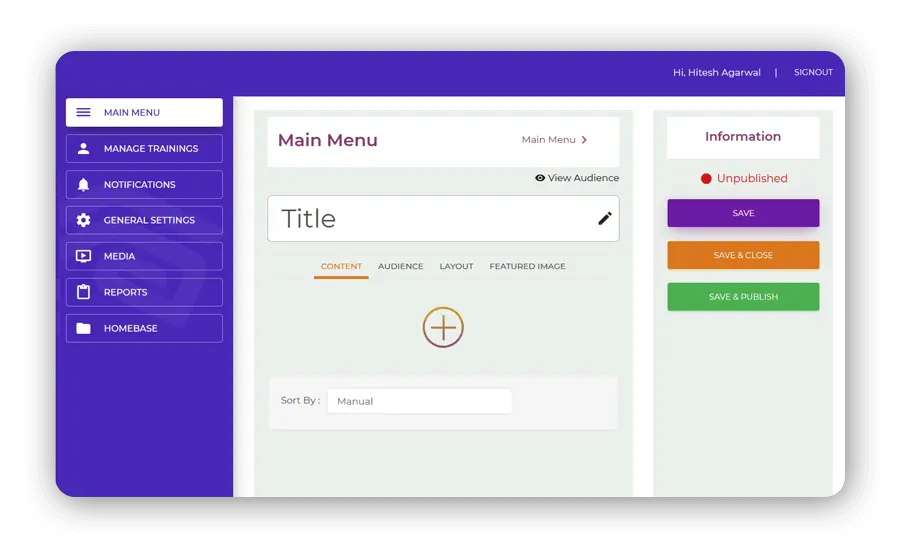This screenshot has width=900, height=550.
Task: Click the Main Menu breadcrumb chevron
Action: click(584, 140)
